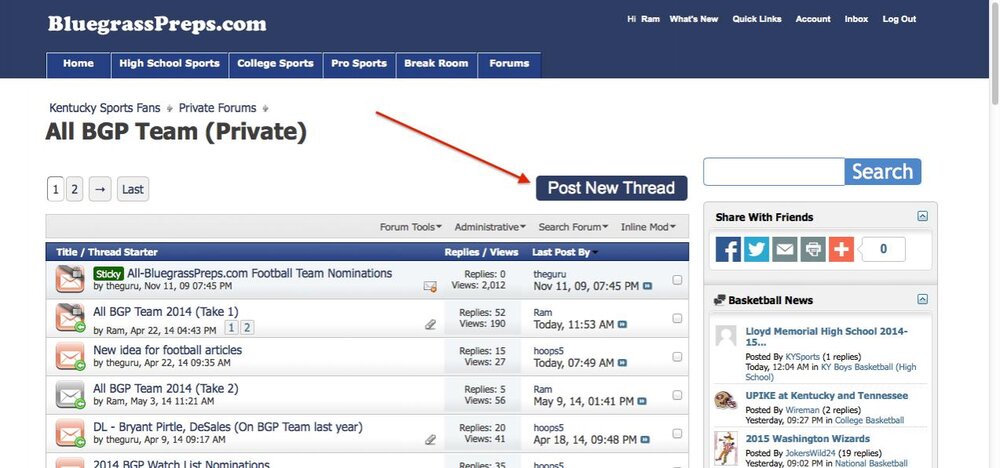Open thread page 2 of Take 1
This screenshot has width=1000, height=468.
pyautogui.click(x=246, y=328)
